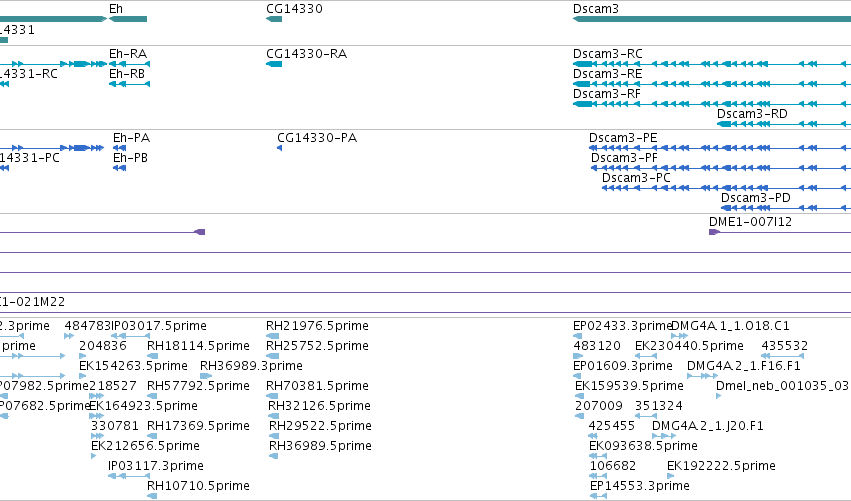
Task: Click the Eh-PA protein label
Action: pyautogui.click(x=131, y=138)
